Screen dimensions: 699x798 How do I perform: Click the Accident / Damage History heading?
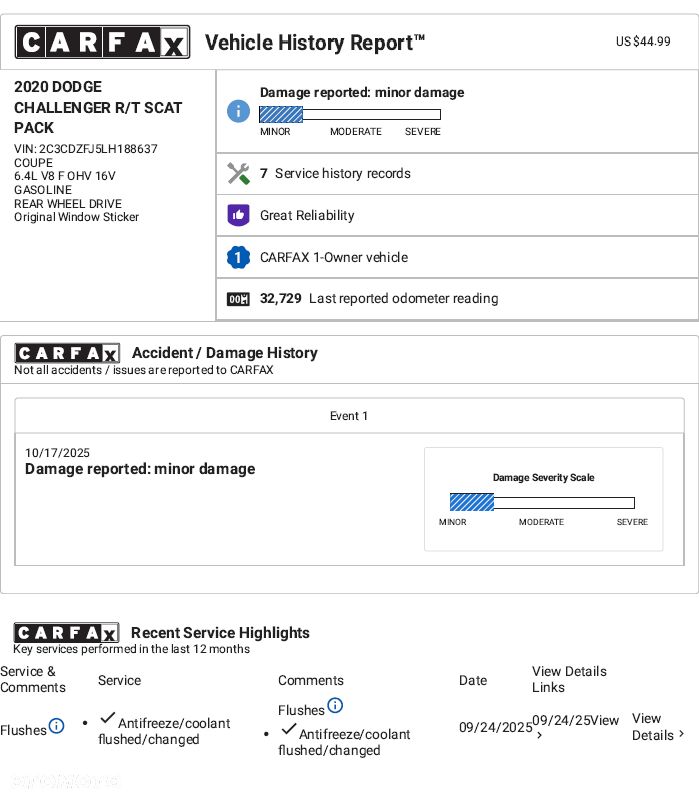225,353
